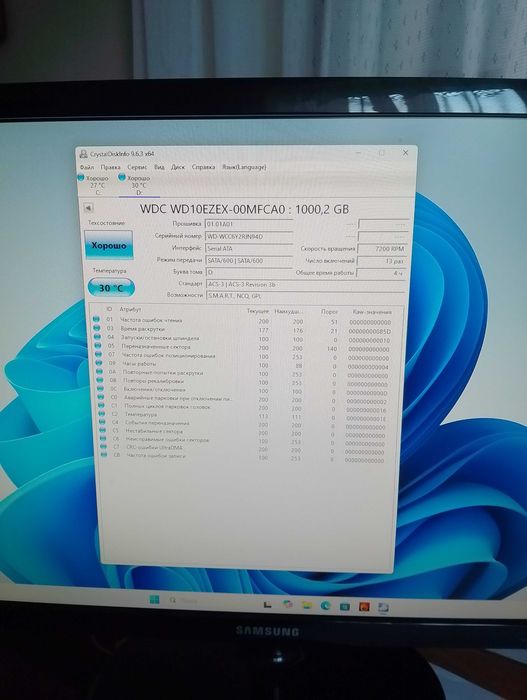Image resolution: width=527 pixels, height=700 pixels.
Task: Open the Файл menu
Action: [x=87, y=167]
